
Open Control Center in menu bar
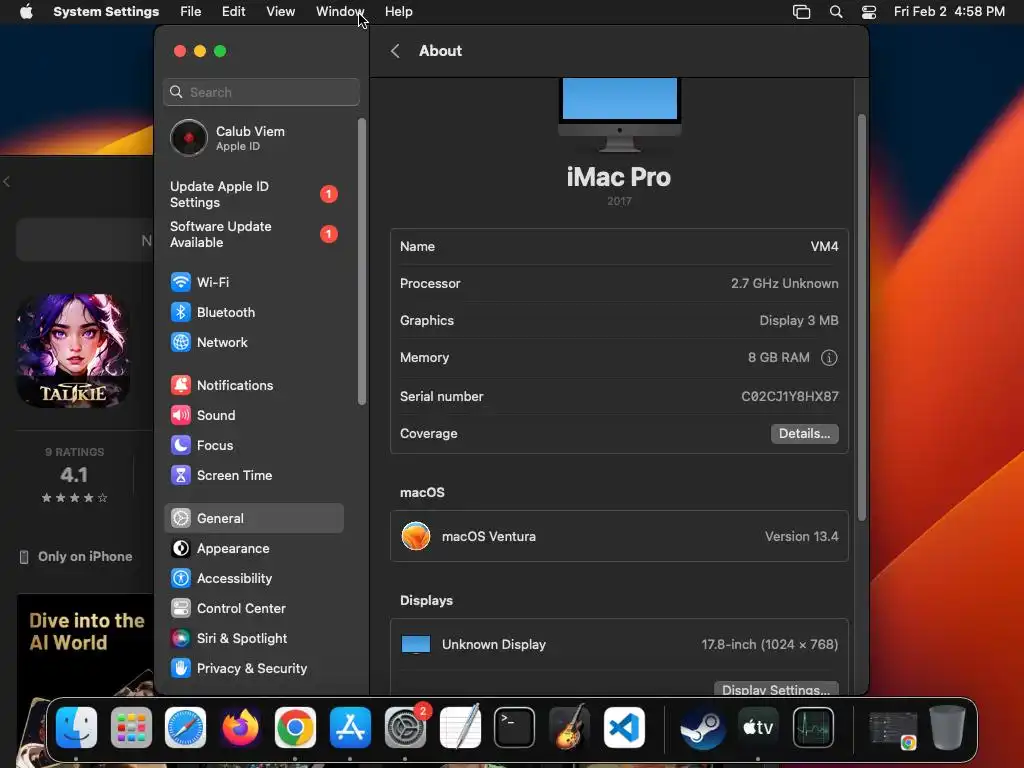coord(869,12)
